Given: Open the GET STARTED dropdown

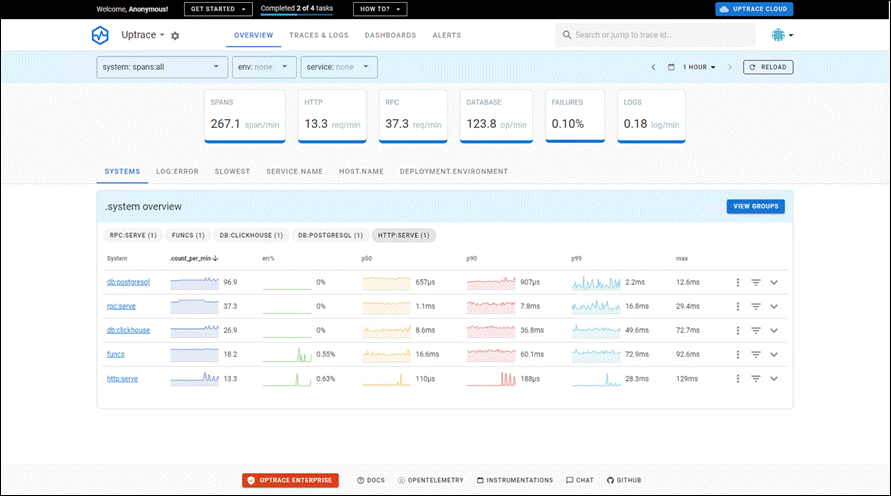Looking at the screenshot, I should point(218,9).
